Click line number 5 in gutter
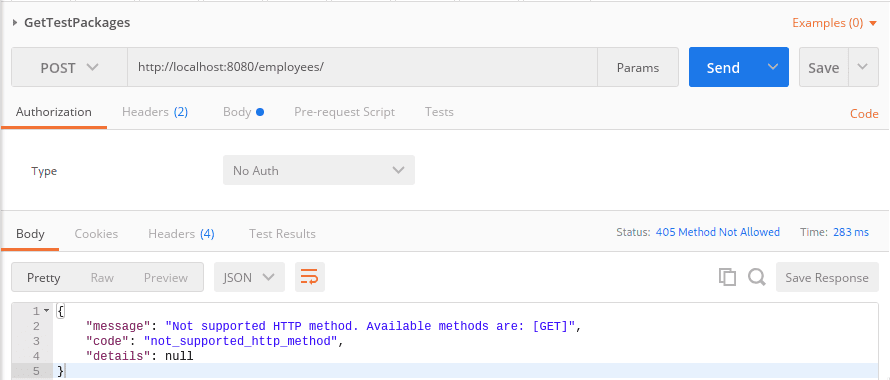890x380 pixels. [36, 371]
